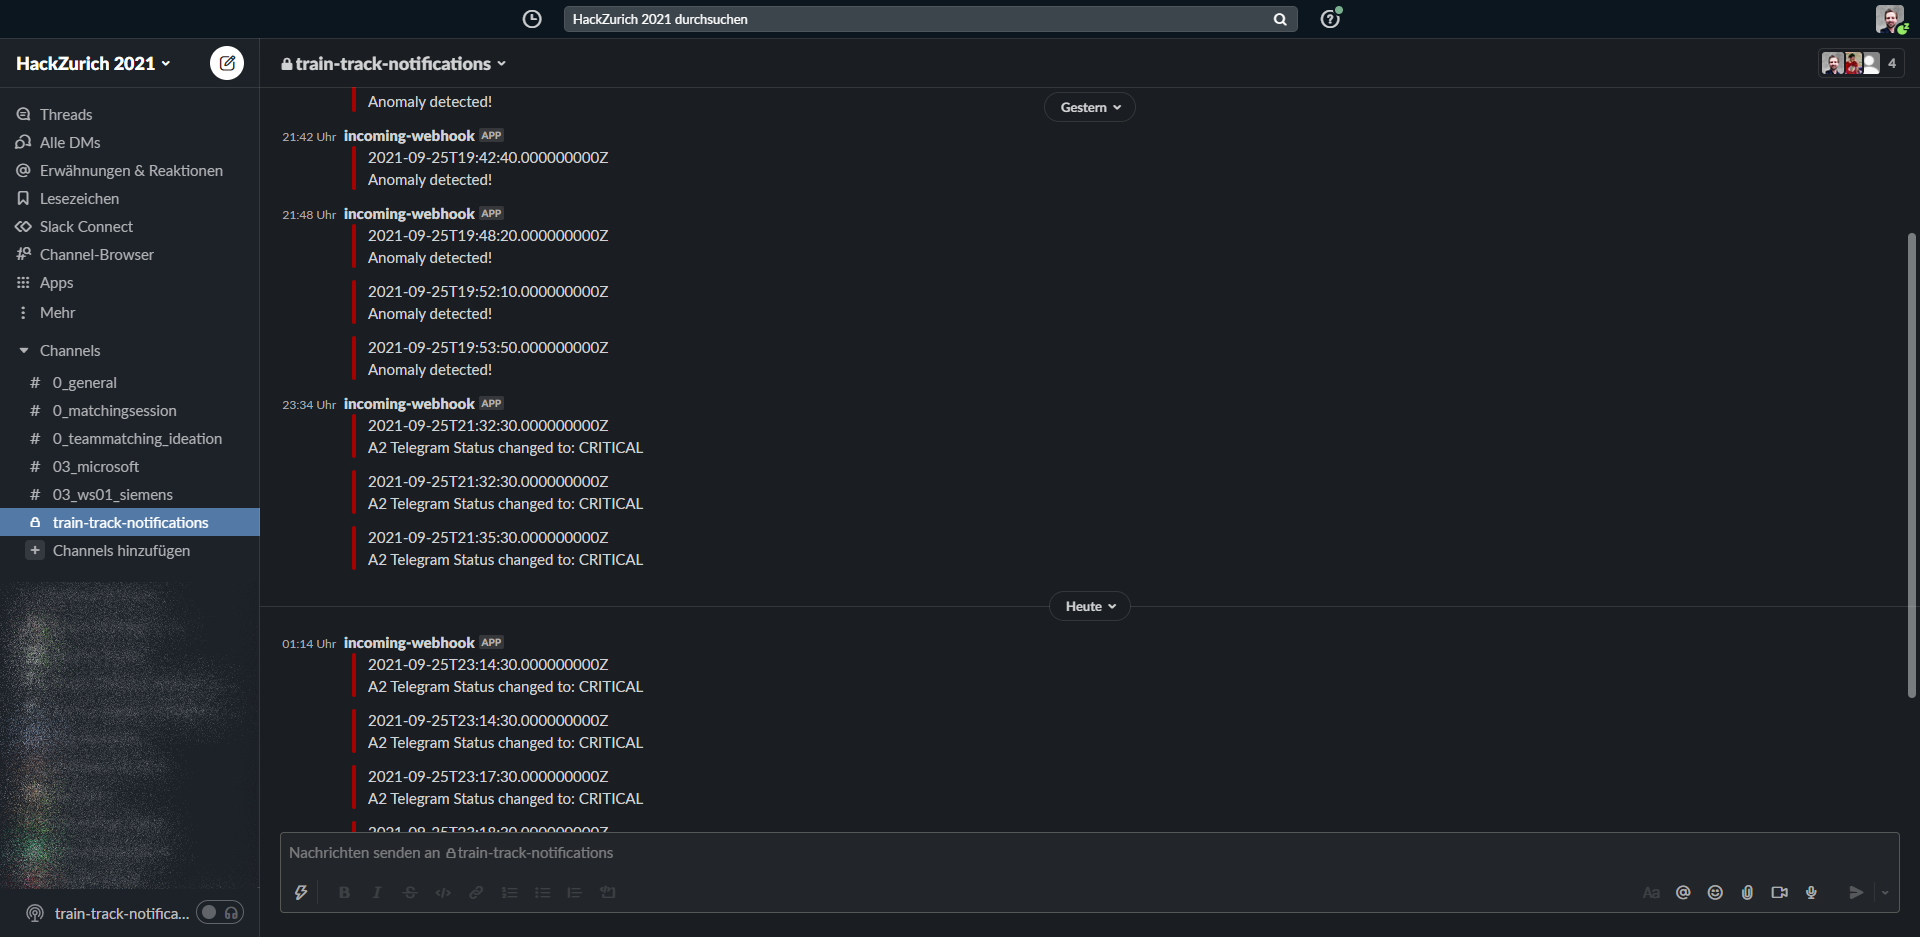Viewport: 1920px width, 937px height.
Task: Apply blockquote formatting
Action: coord(574,892)
